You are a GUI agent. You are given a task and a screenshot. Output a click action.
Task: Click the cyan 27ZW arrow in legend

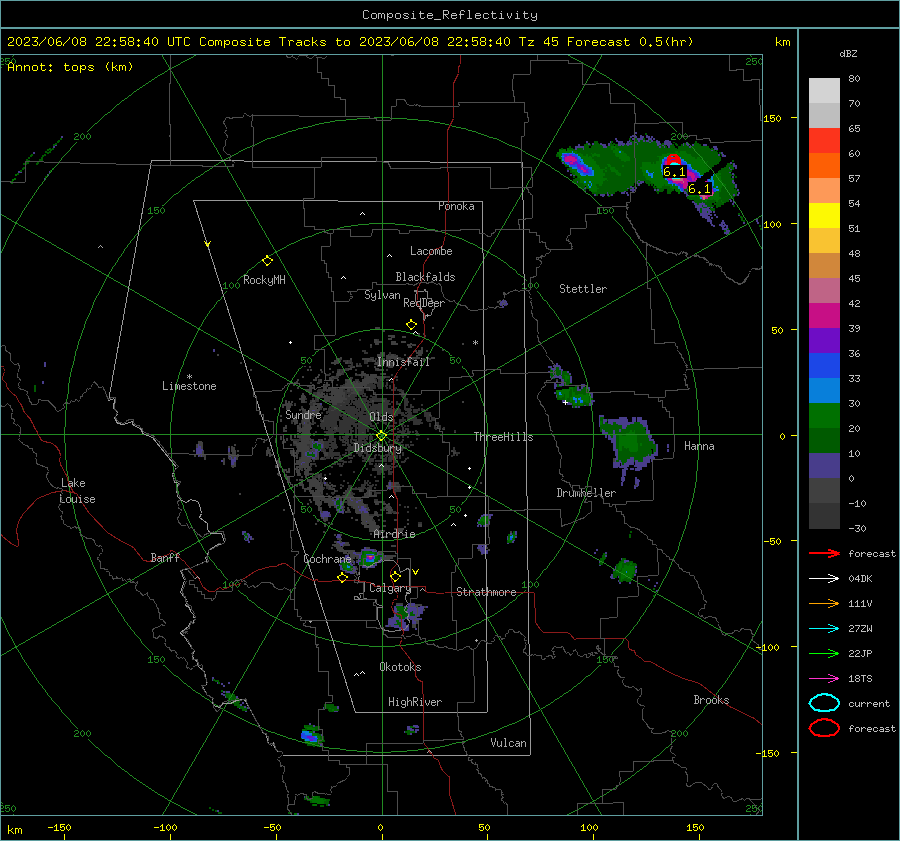824,629
